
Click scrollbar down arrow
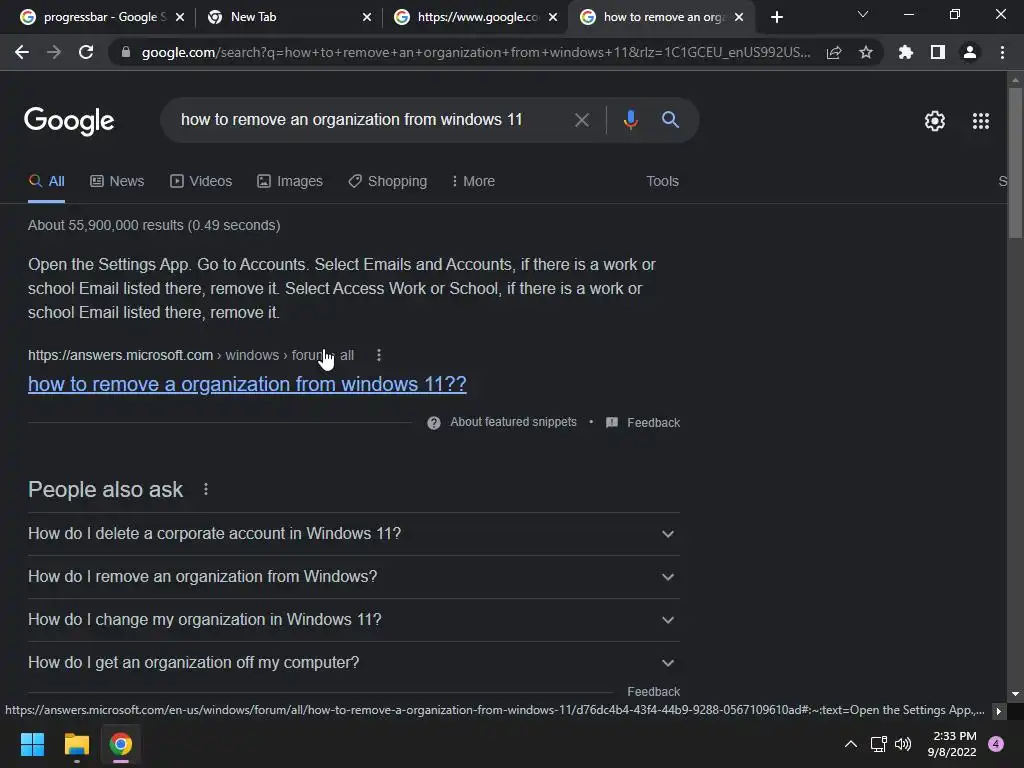(x=1015, y=694)
